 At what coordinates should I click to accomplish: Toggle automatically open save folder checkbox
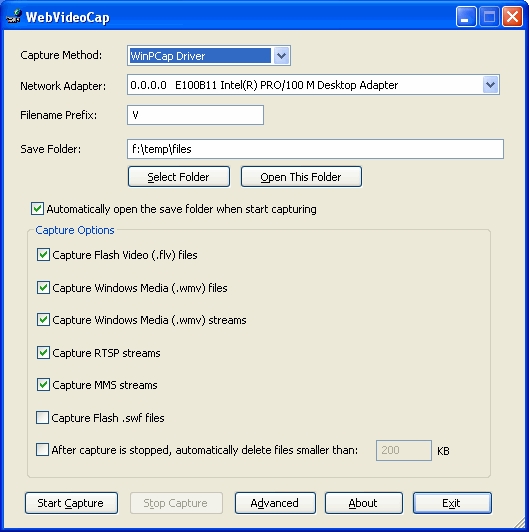tap(37, 209)
